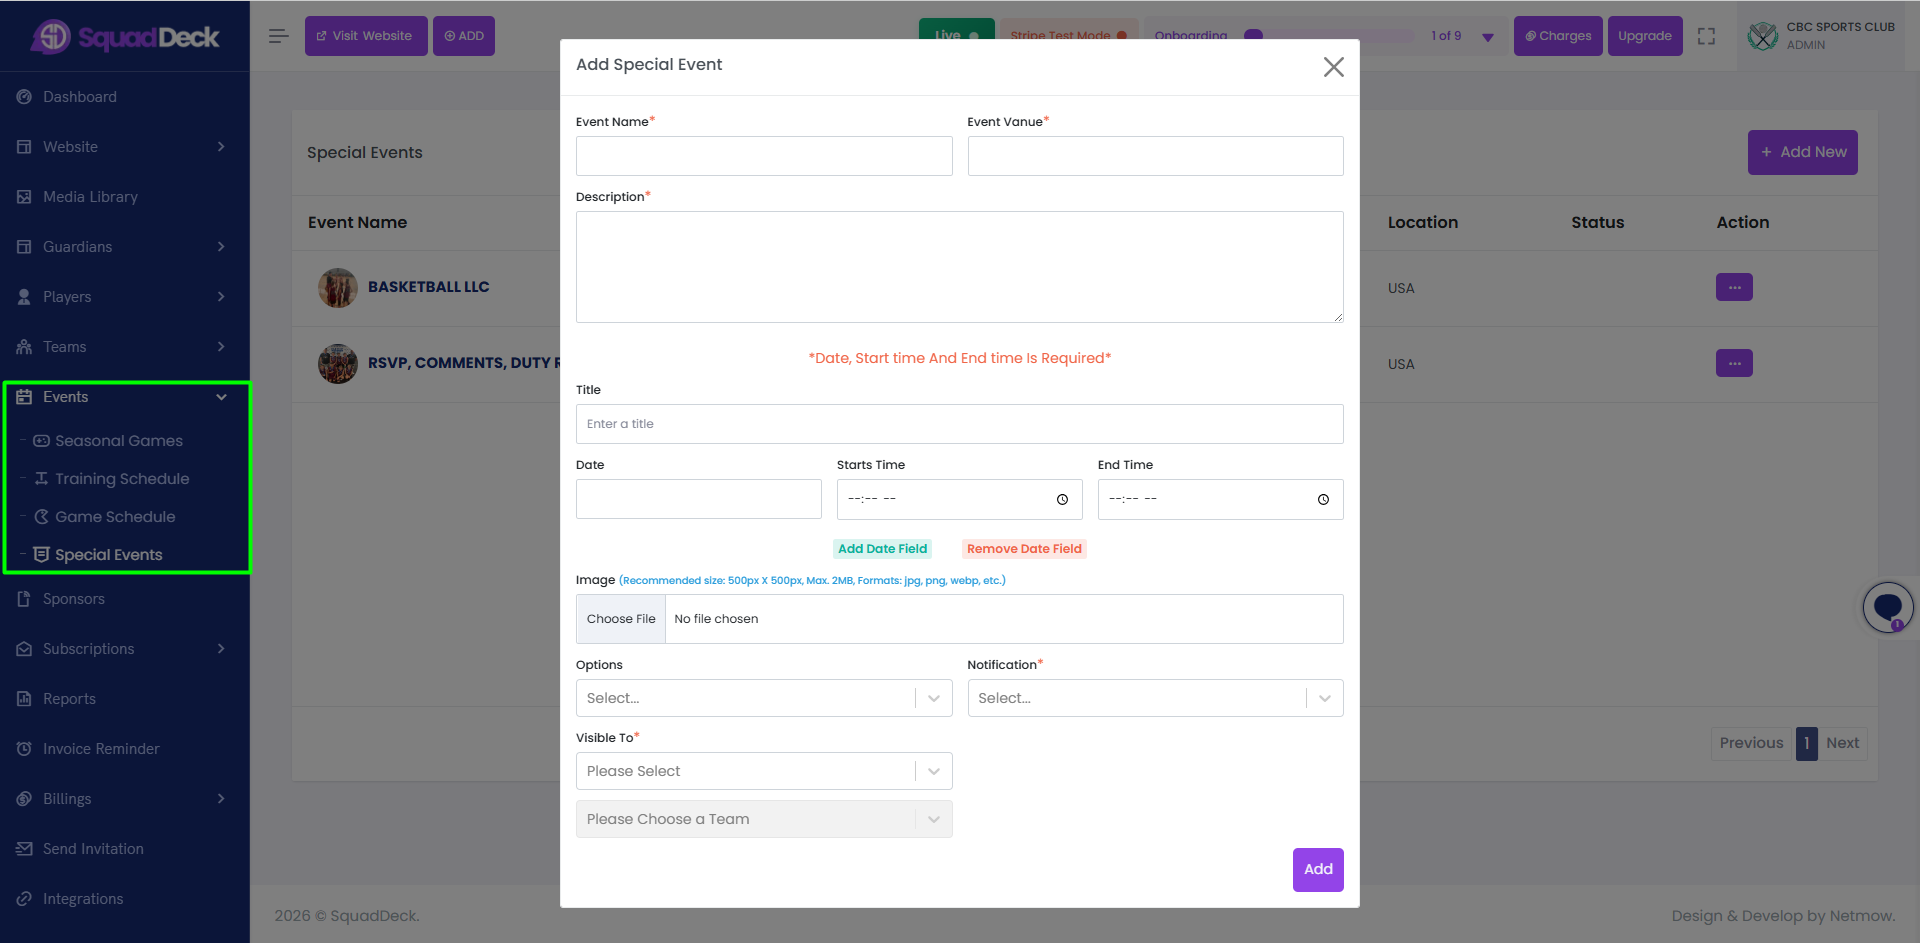Click the Events calendar icon
The image size is (1920, 943).
24,397
